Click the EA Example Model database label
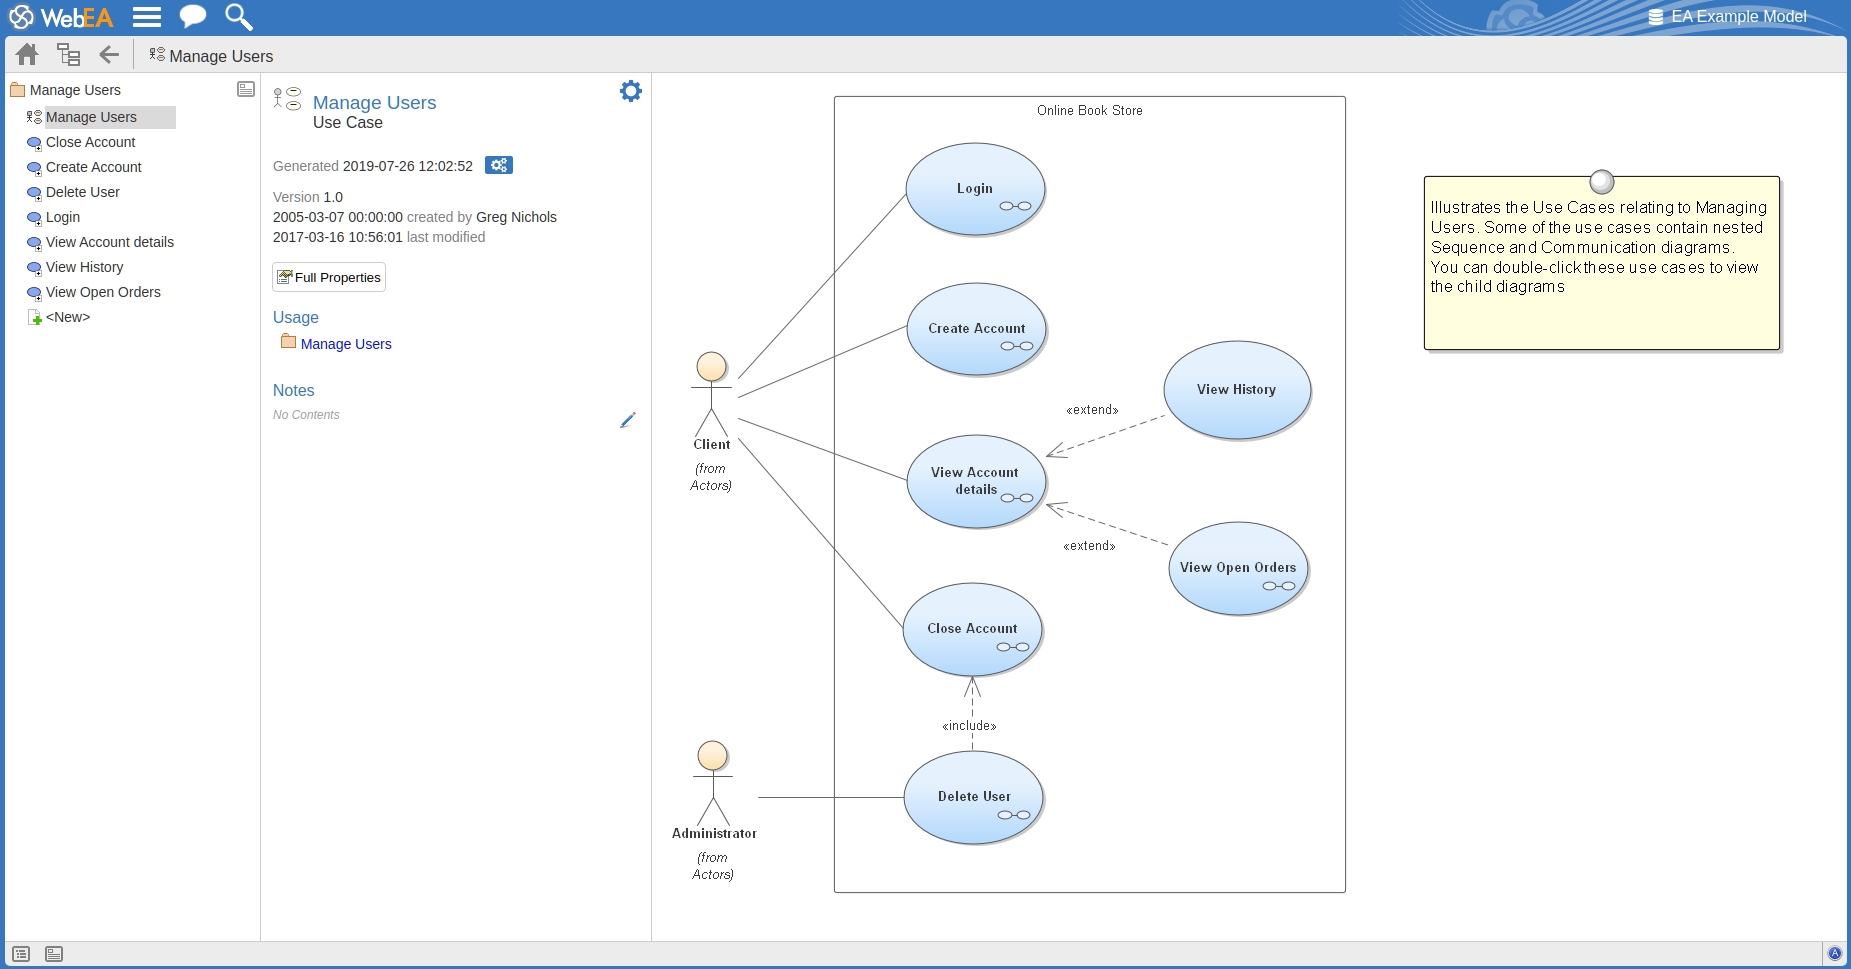This screenshot has height=969, width=1851. [1738, 17]
